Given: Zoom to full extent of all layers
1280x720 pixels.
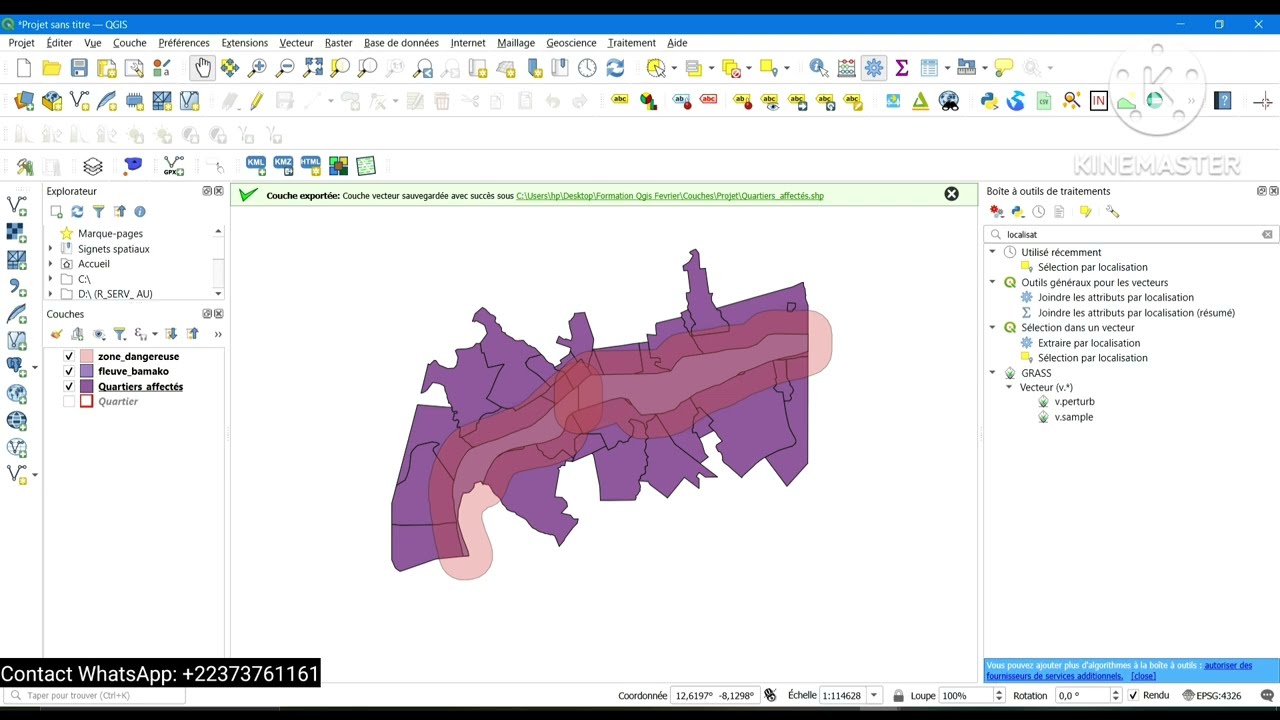Looking at the screenshot, I should [313, 68].
